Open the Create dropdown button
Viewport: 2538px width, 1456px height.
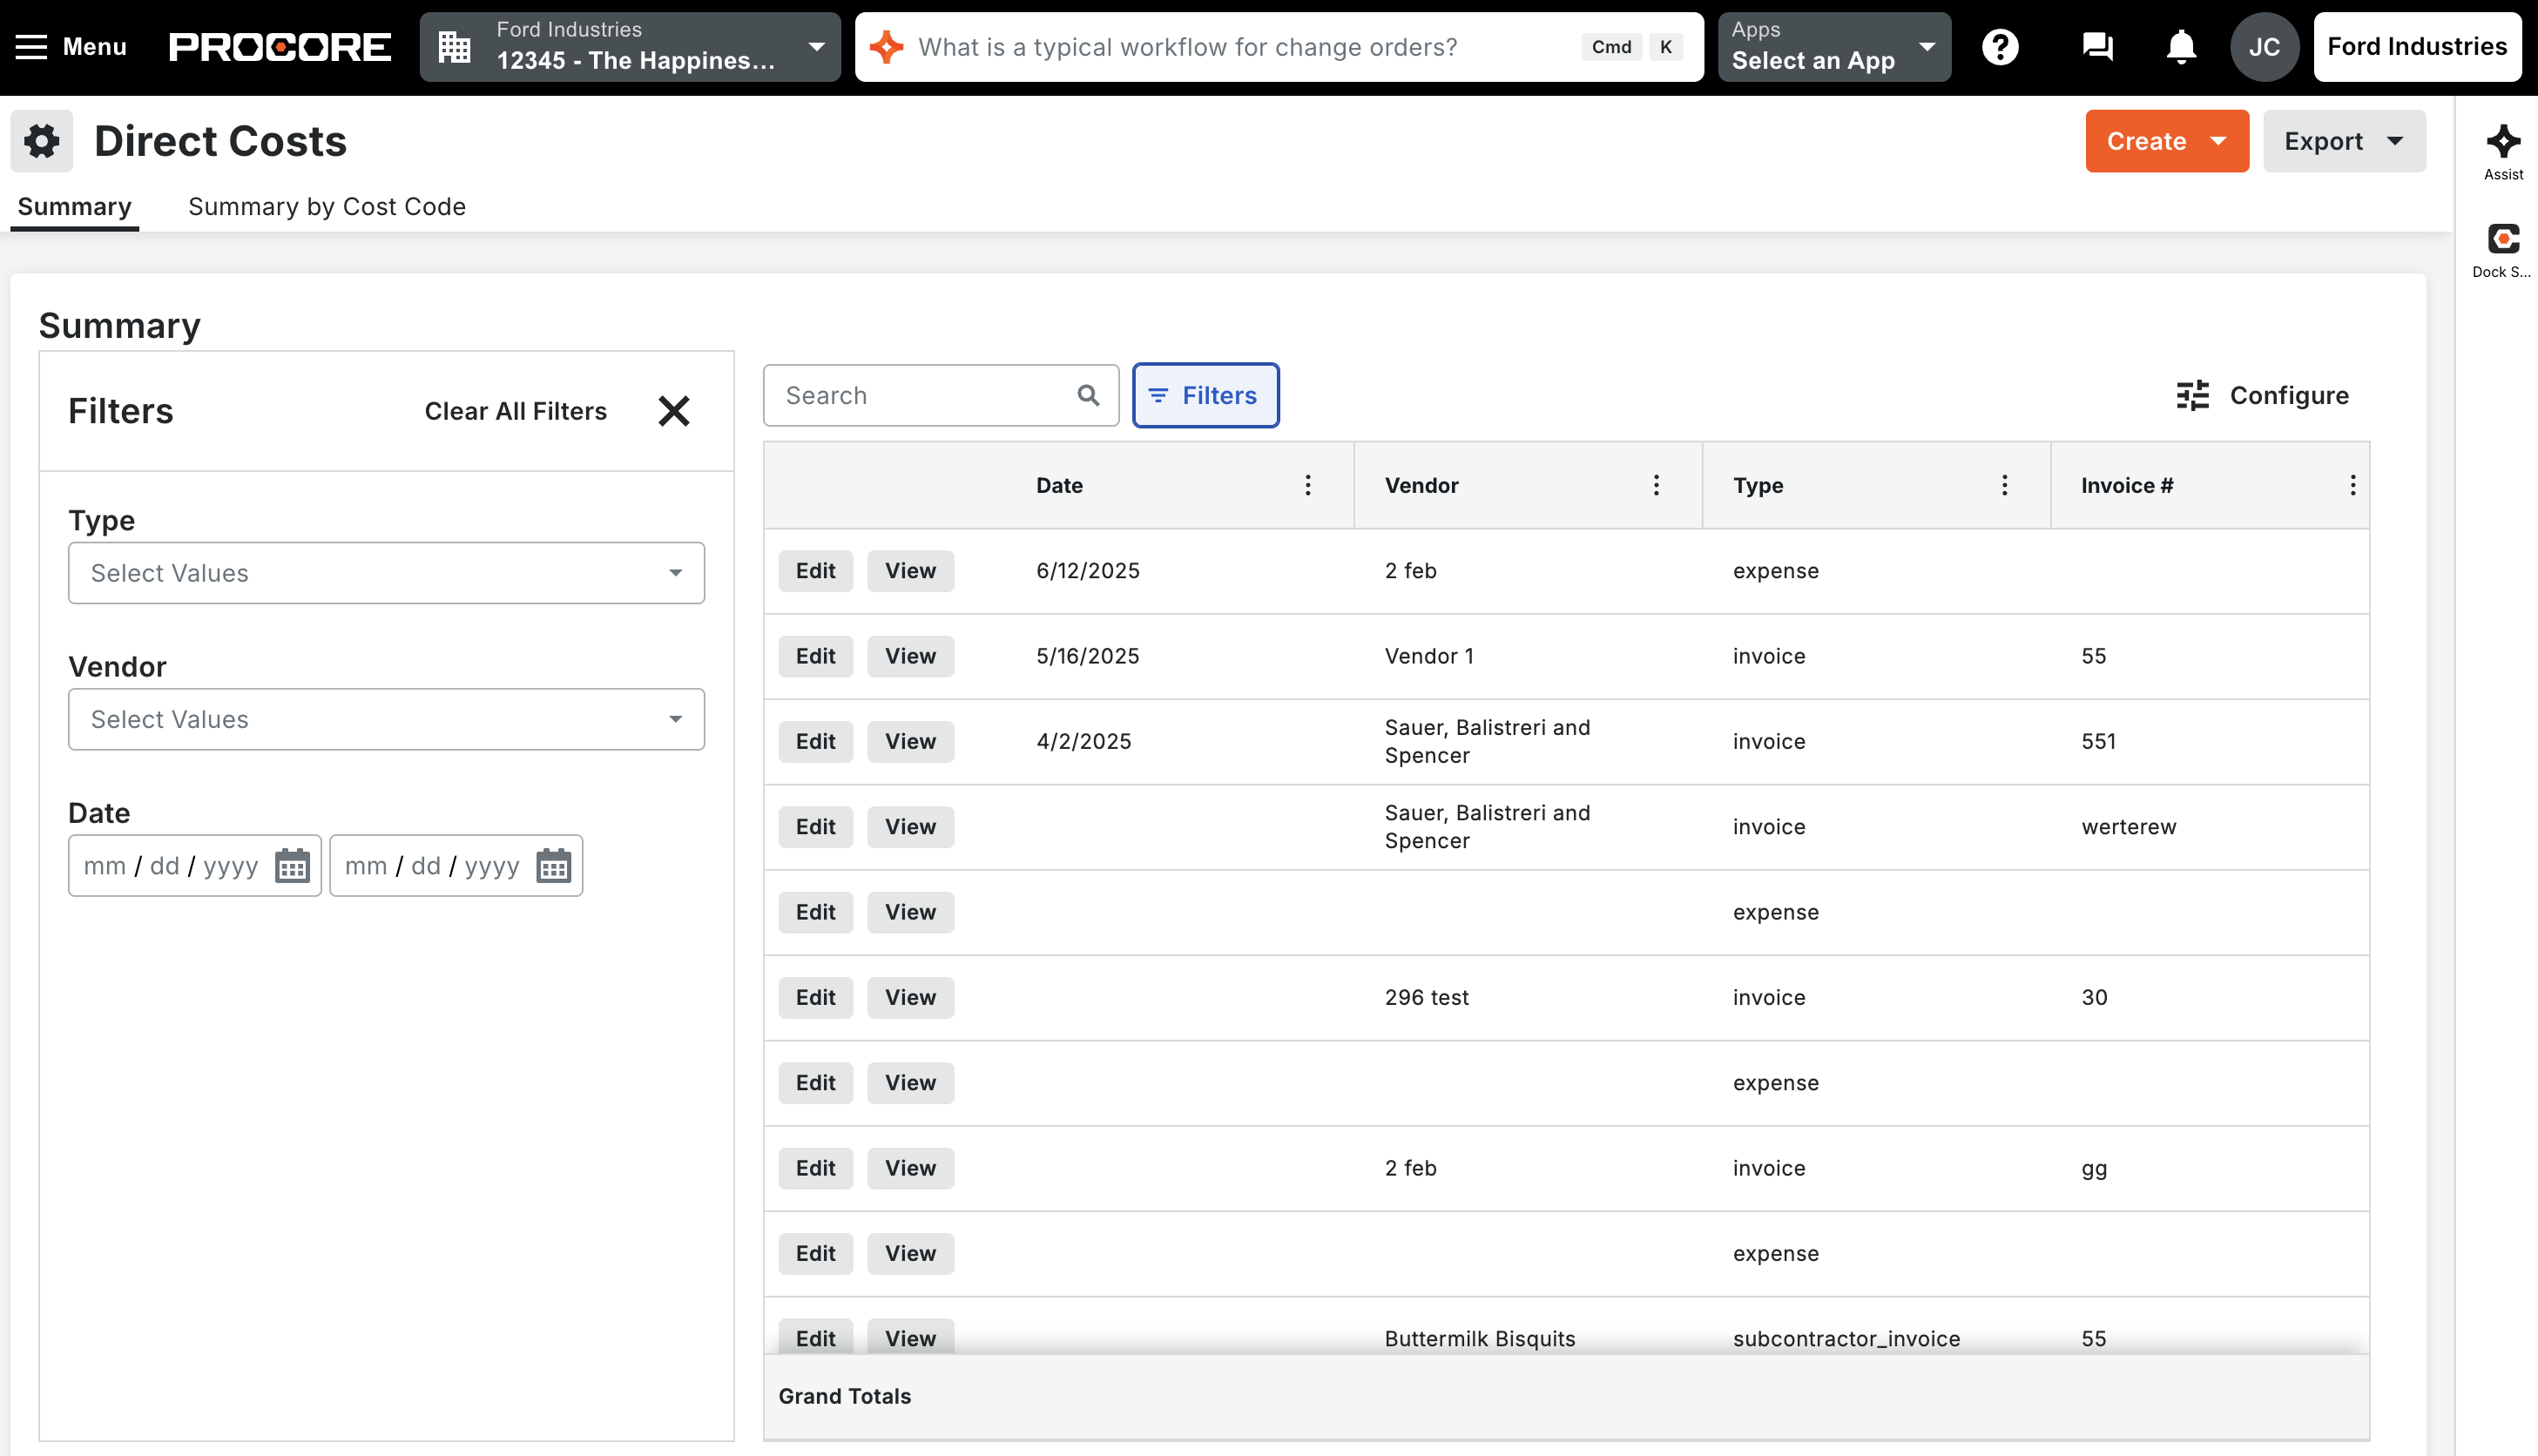point(2166,141)
